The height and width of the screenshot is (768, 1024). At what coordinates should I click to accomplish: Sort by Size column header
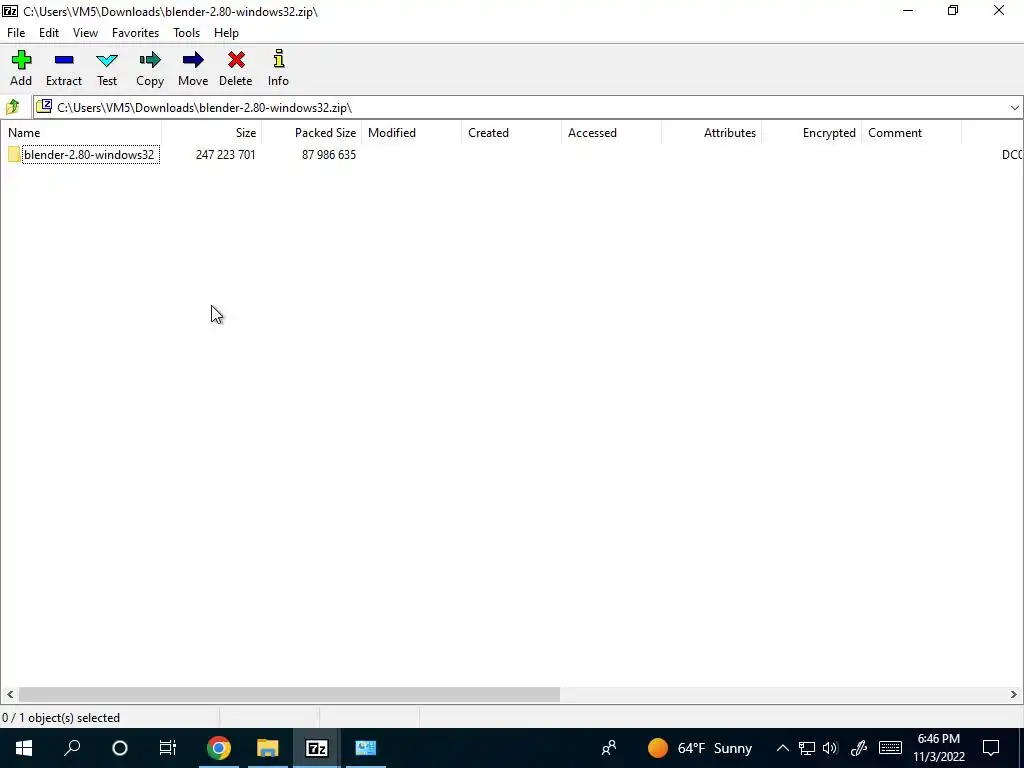(212, 133)
